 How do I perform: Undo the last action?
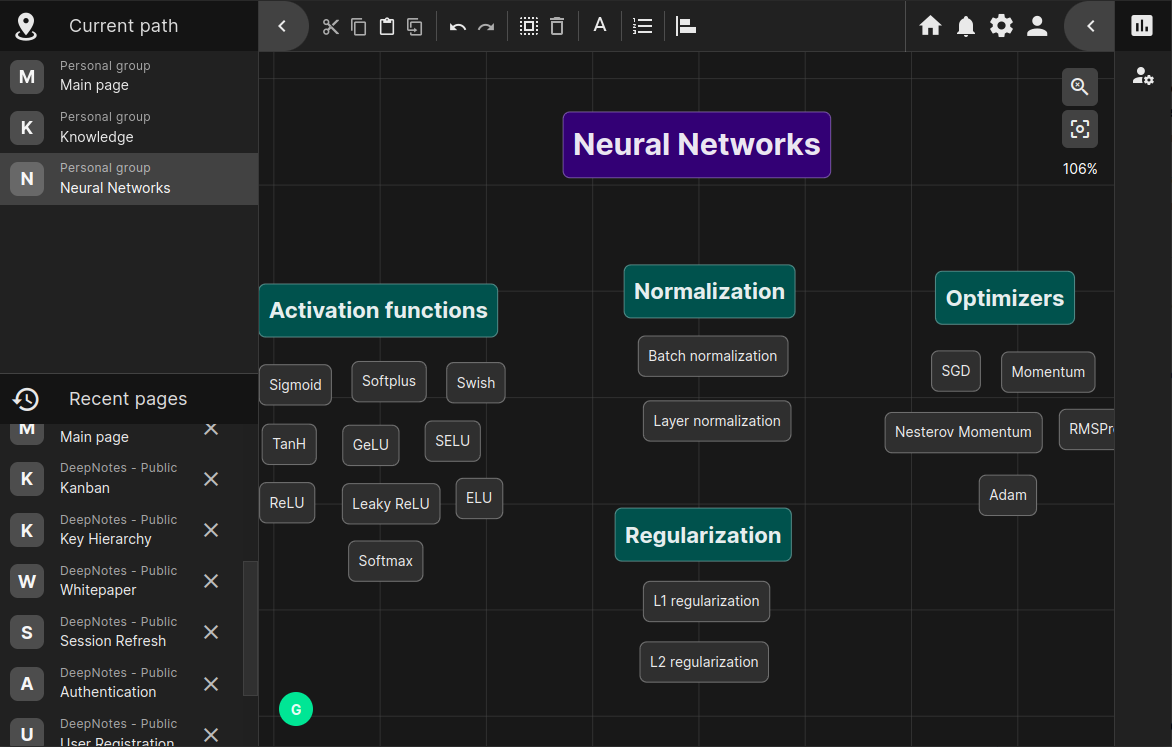pos(457,27)
